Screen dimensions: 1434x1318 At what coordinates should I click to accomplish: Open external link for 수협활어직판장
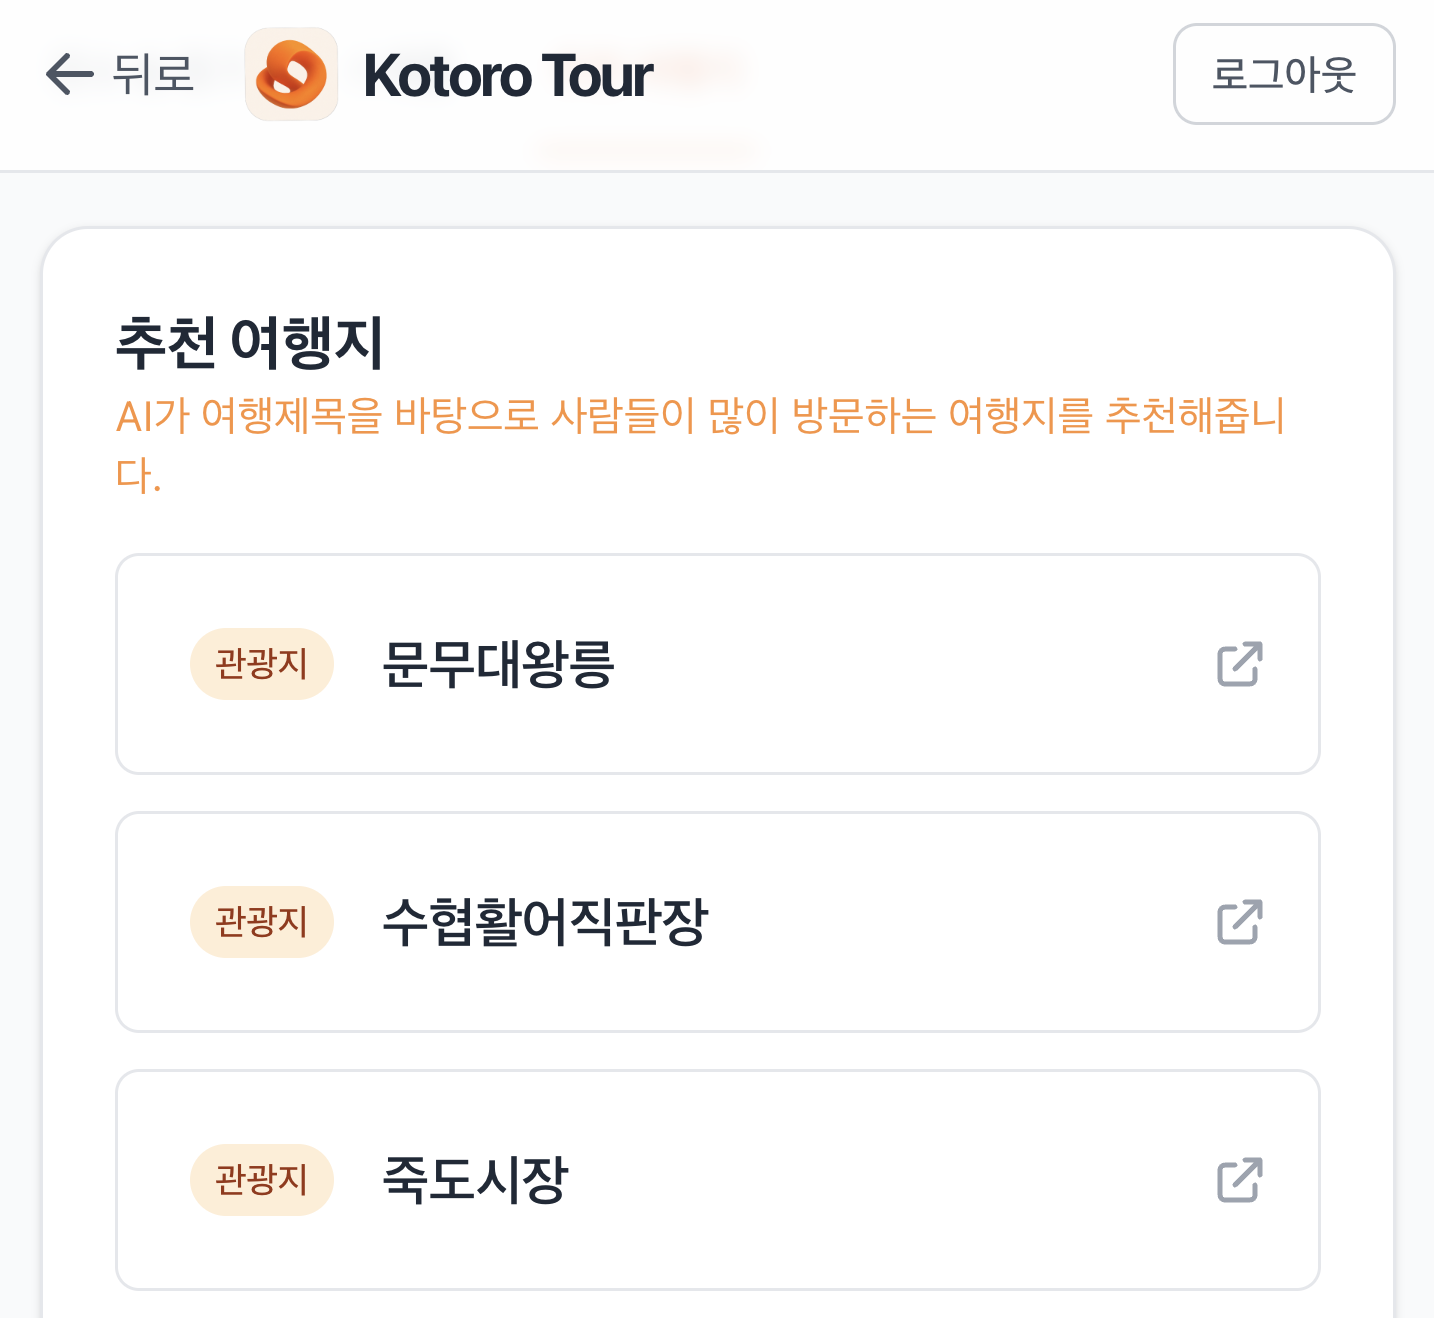(1239, 922)
